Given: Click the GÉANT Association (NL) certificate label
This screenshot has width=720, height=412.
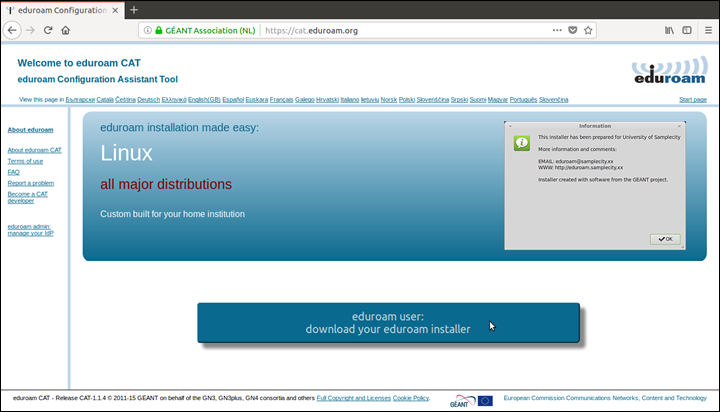Looking at the screenshot, I should point(210,30).
